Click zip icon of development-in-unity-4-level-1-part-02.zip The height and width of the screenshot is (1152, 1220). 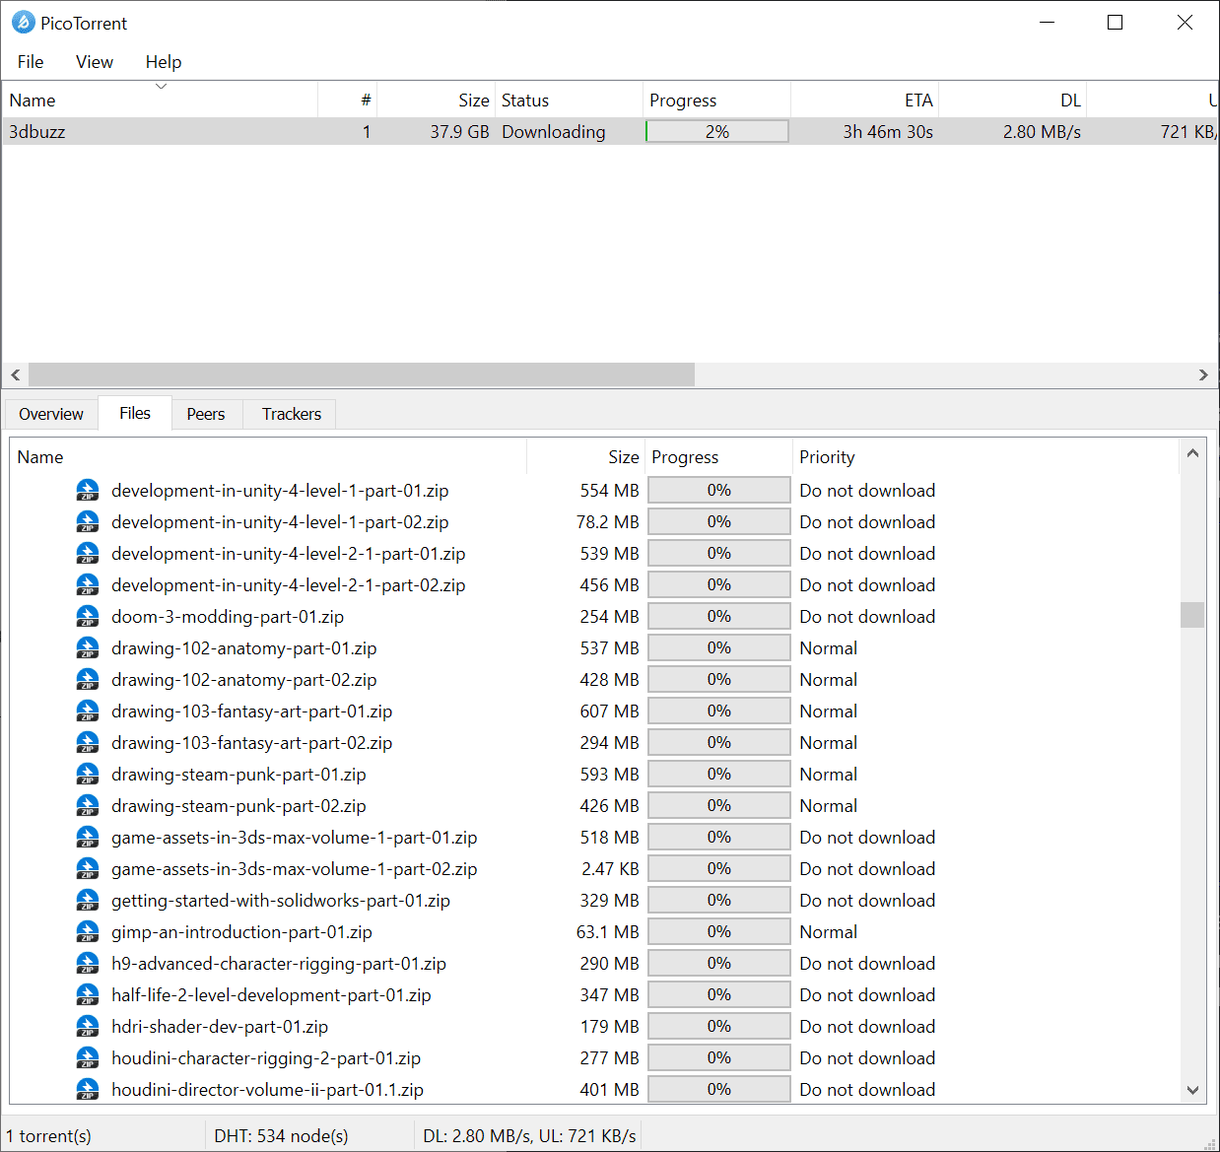(x=88, y=522)
